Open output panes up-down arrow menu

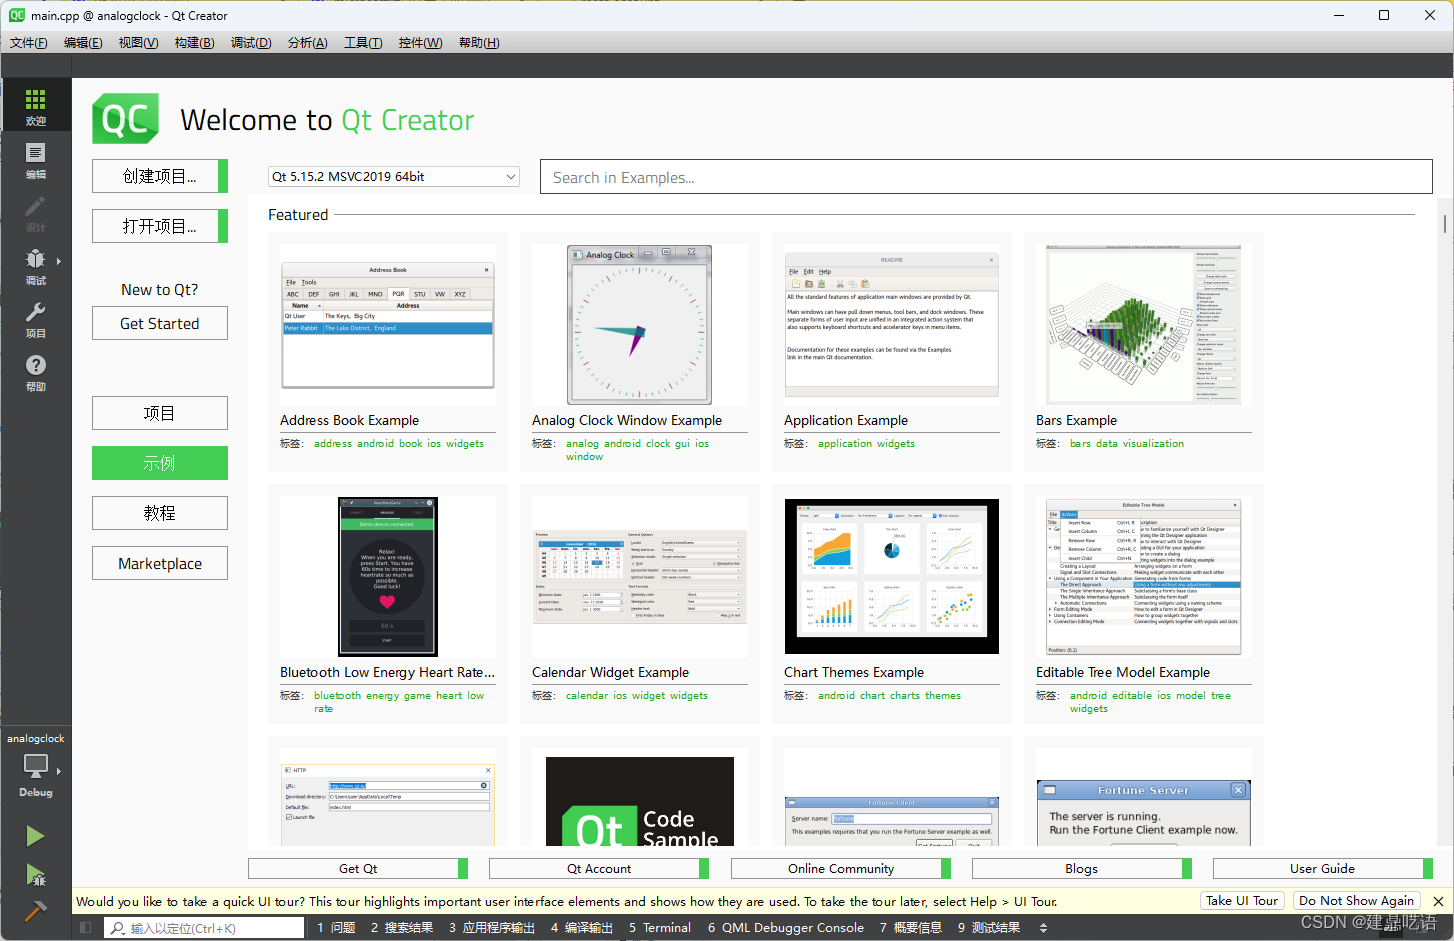pos(1043,928)
